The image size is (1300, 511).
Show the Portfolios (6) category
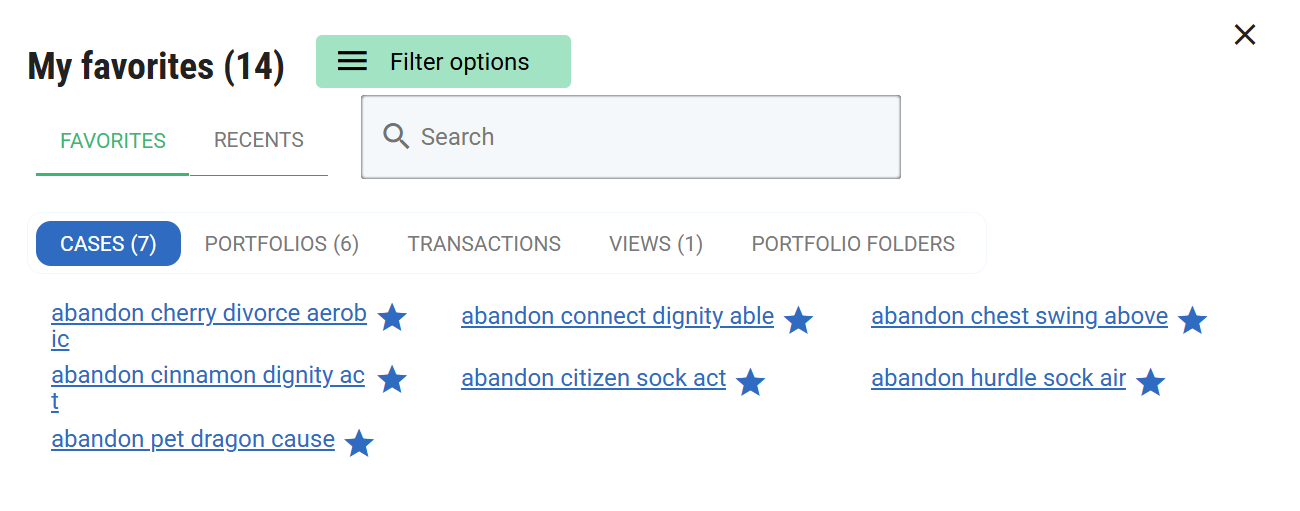click(x=282, y=244)
